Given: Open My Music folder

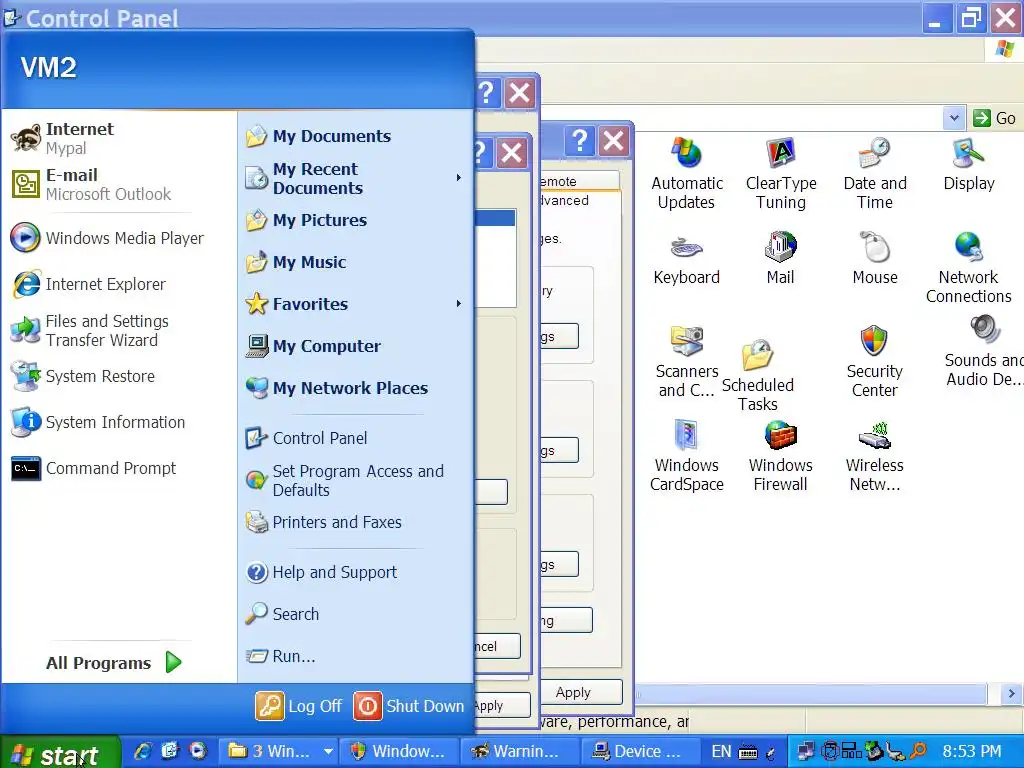Looking at the screenshot, I should 355,262.
